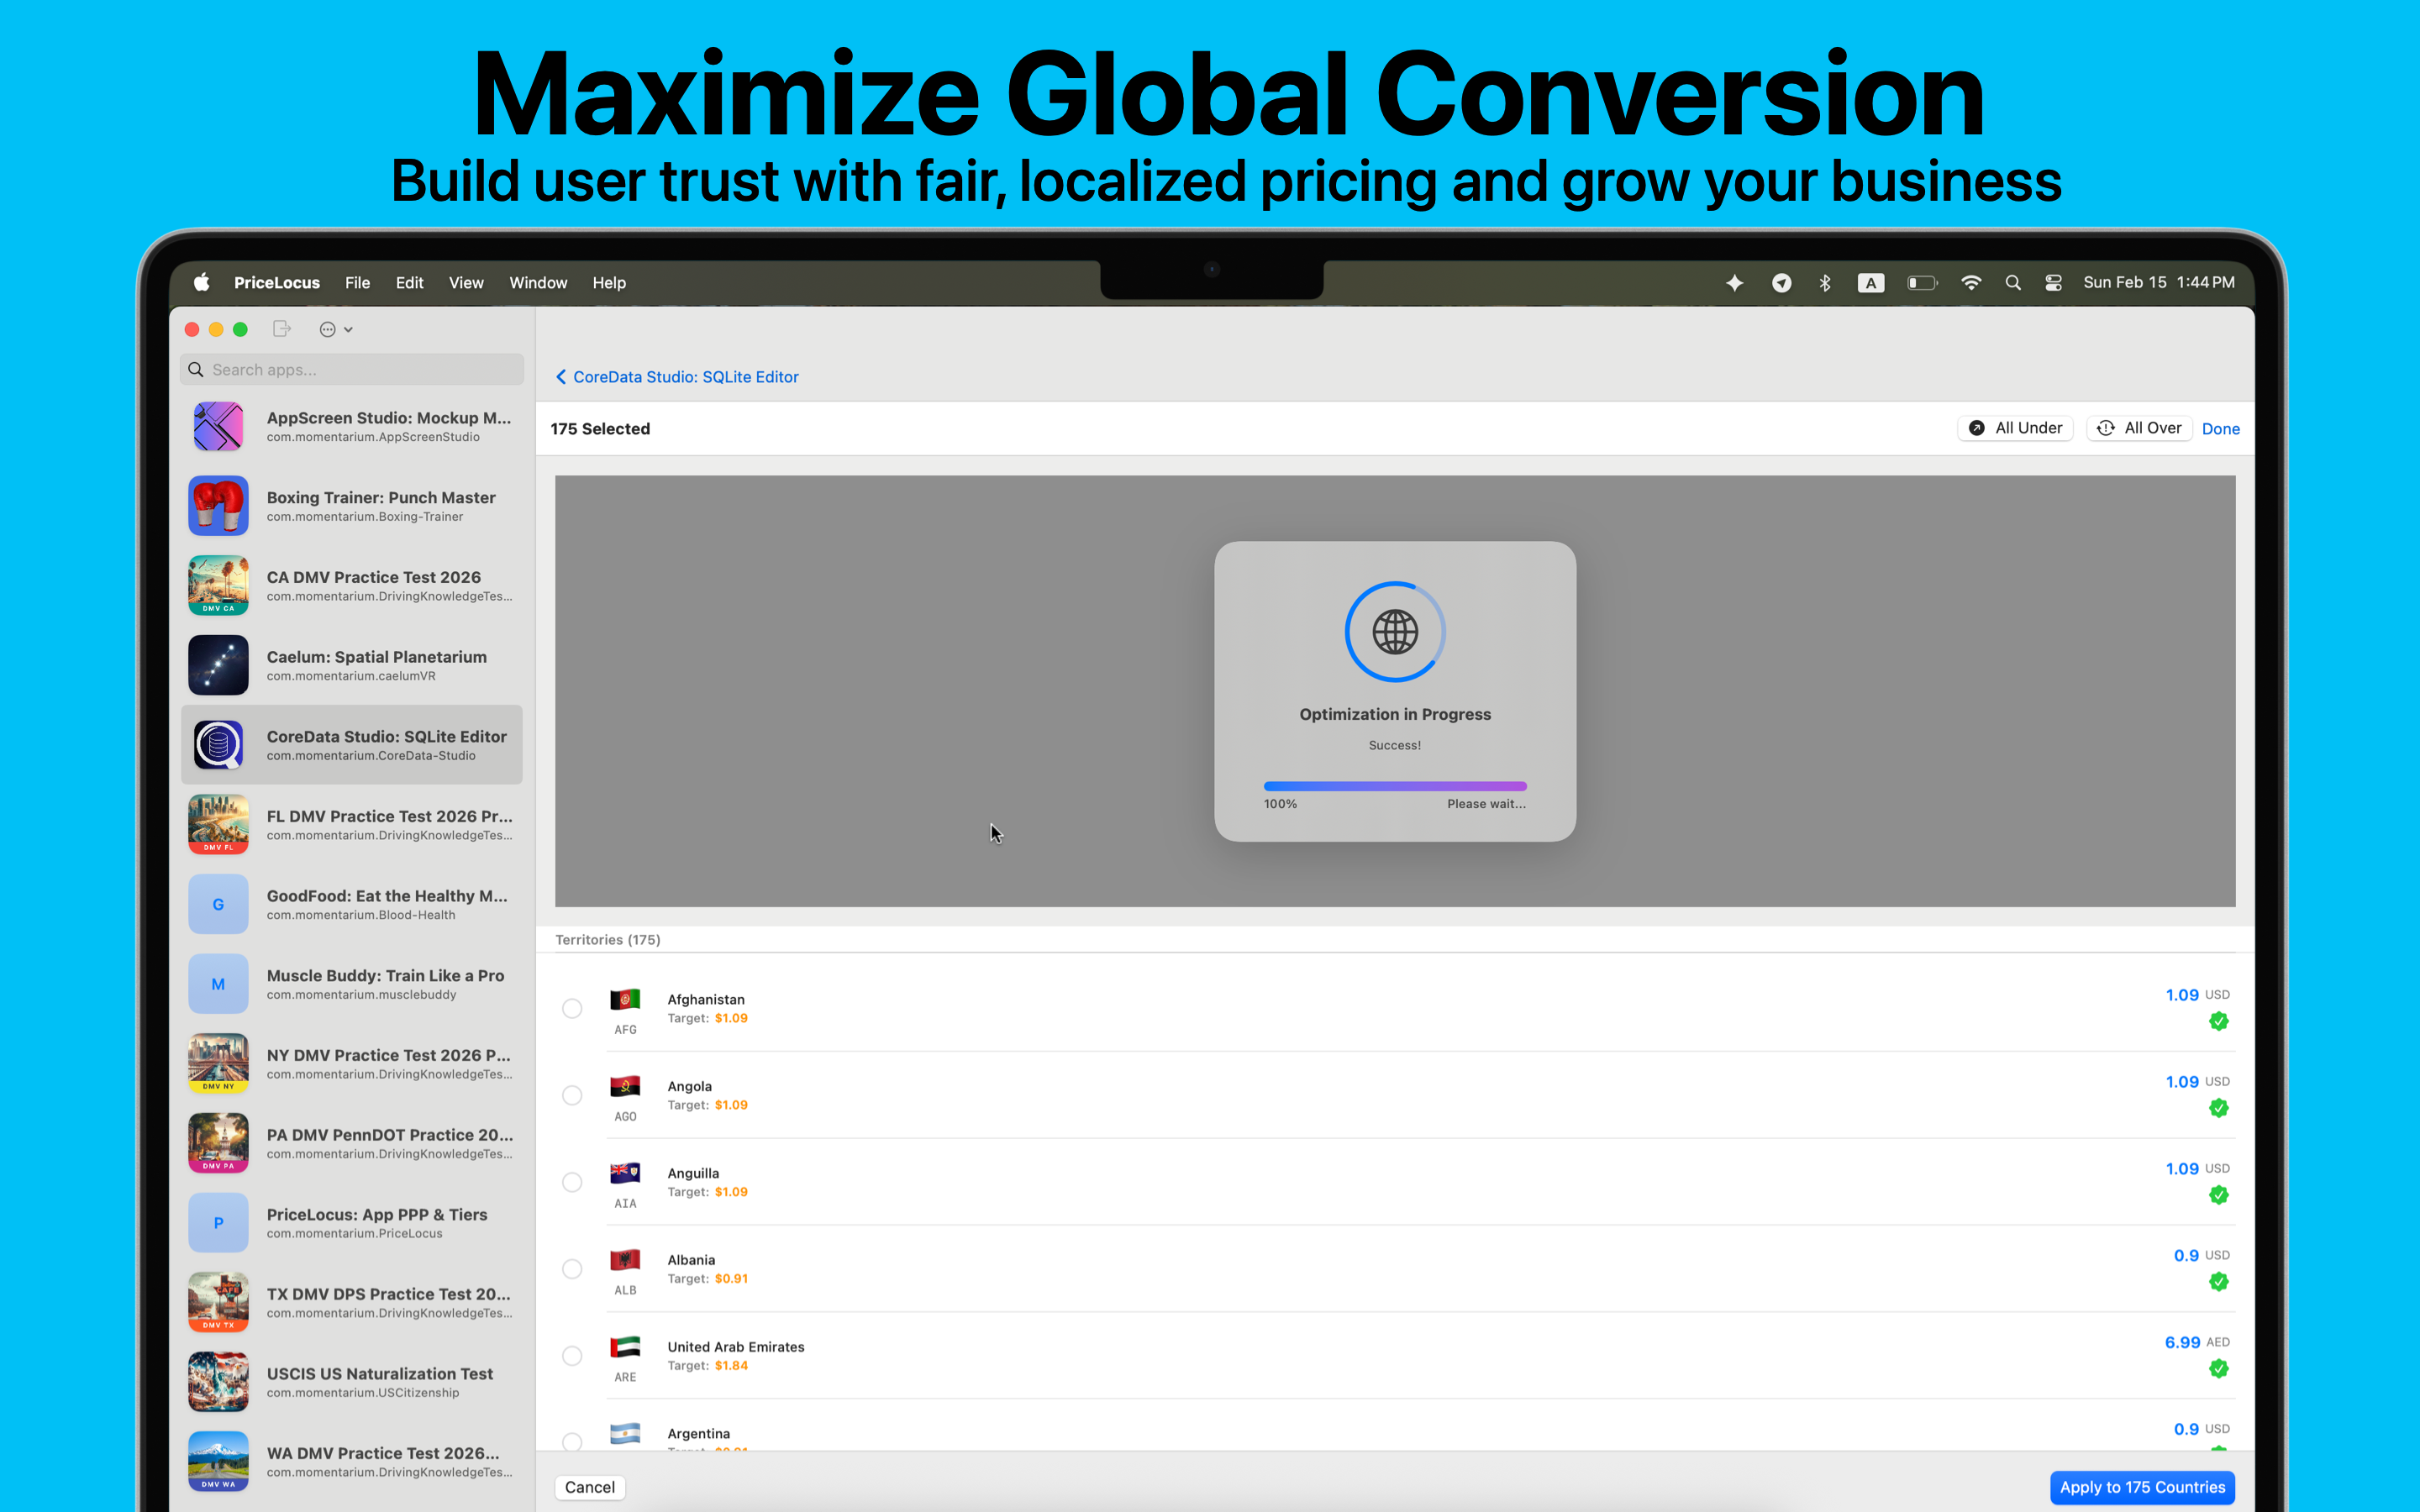Viewport: 2420px width, 1512px height.
Task: Focus the Search apps field
Action: tap(352, 370)
